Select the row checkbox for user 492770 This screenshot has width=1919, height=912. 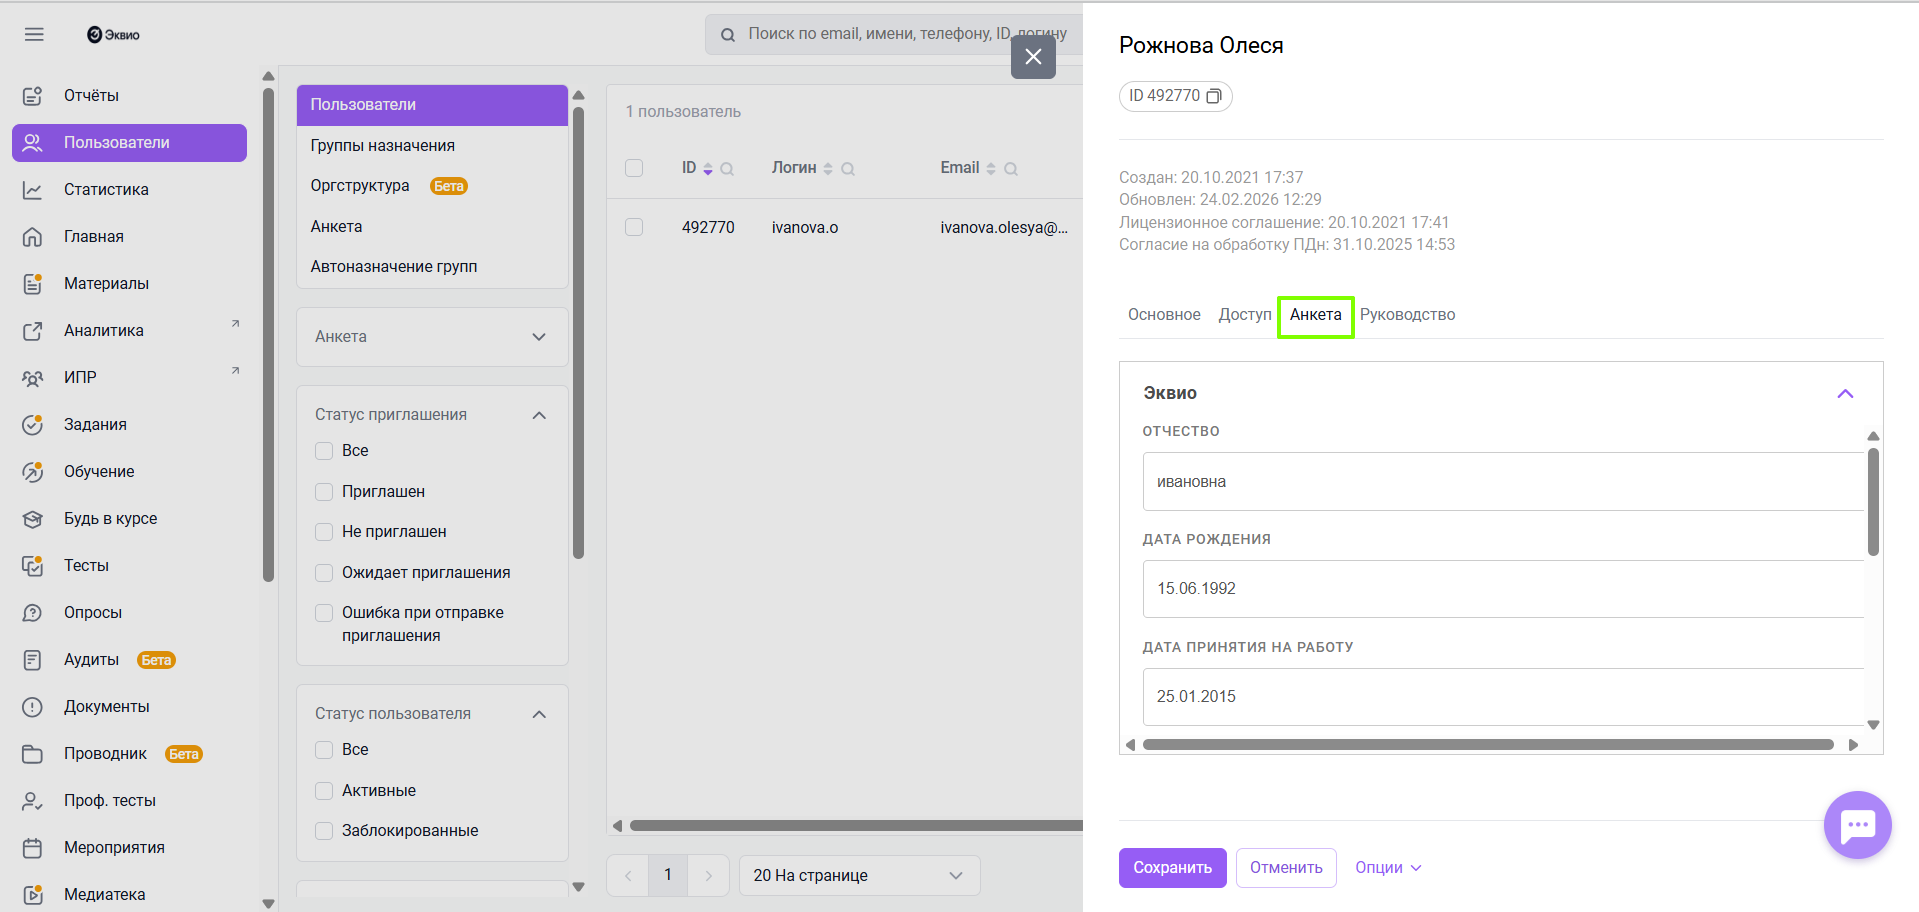click(x=634, y=227)
